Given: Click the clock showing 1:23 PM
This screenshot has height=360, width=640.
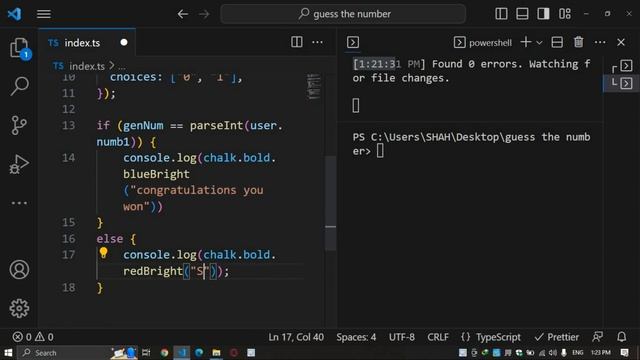Looking at the screenshot, I should (x=600, y=353).
